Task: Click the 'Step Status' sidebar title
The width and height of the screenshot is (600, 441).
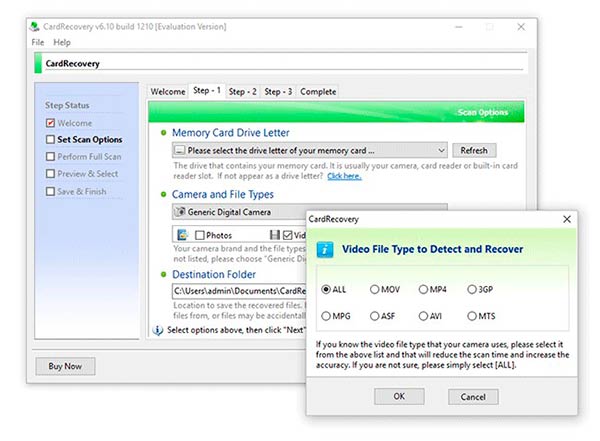Action: coord(67,105)
